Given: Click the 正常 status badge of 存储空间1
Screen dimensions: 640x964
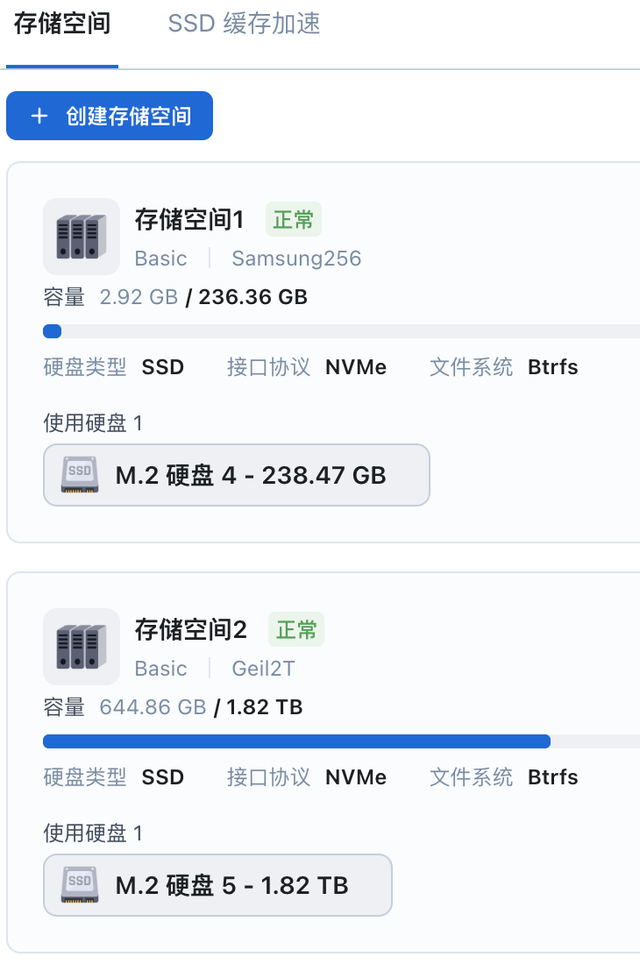Looking at the screenshot, I should tap(293, 219).
